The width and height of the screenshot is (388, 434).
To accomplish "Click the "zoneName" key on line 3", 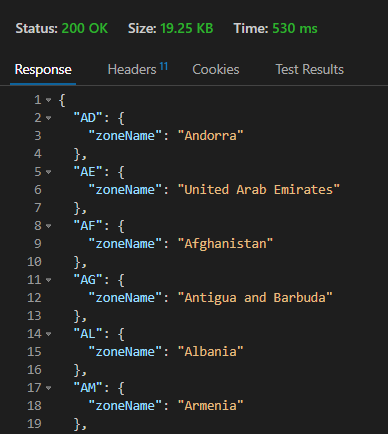I will 125,136.
